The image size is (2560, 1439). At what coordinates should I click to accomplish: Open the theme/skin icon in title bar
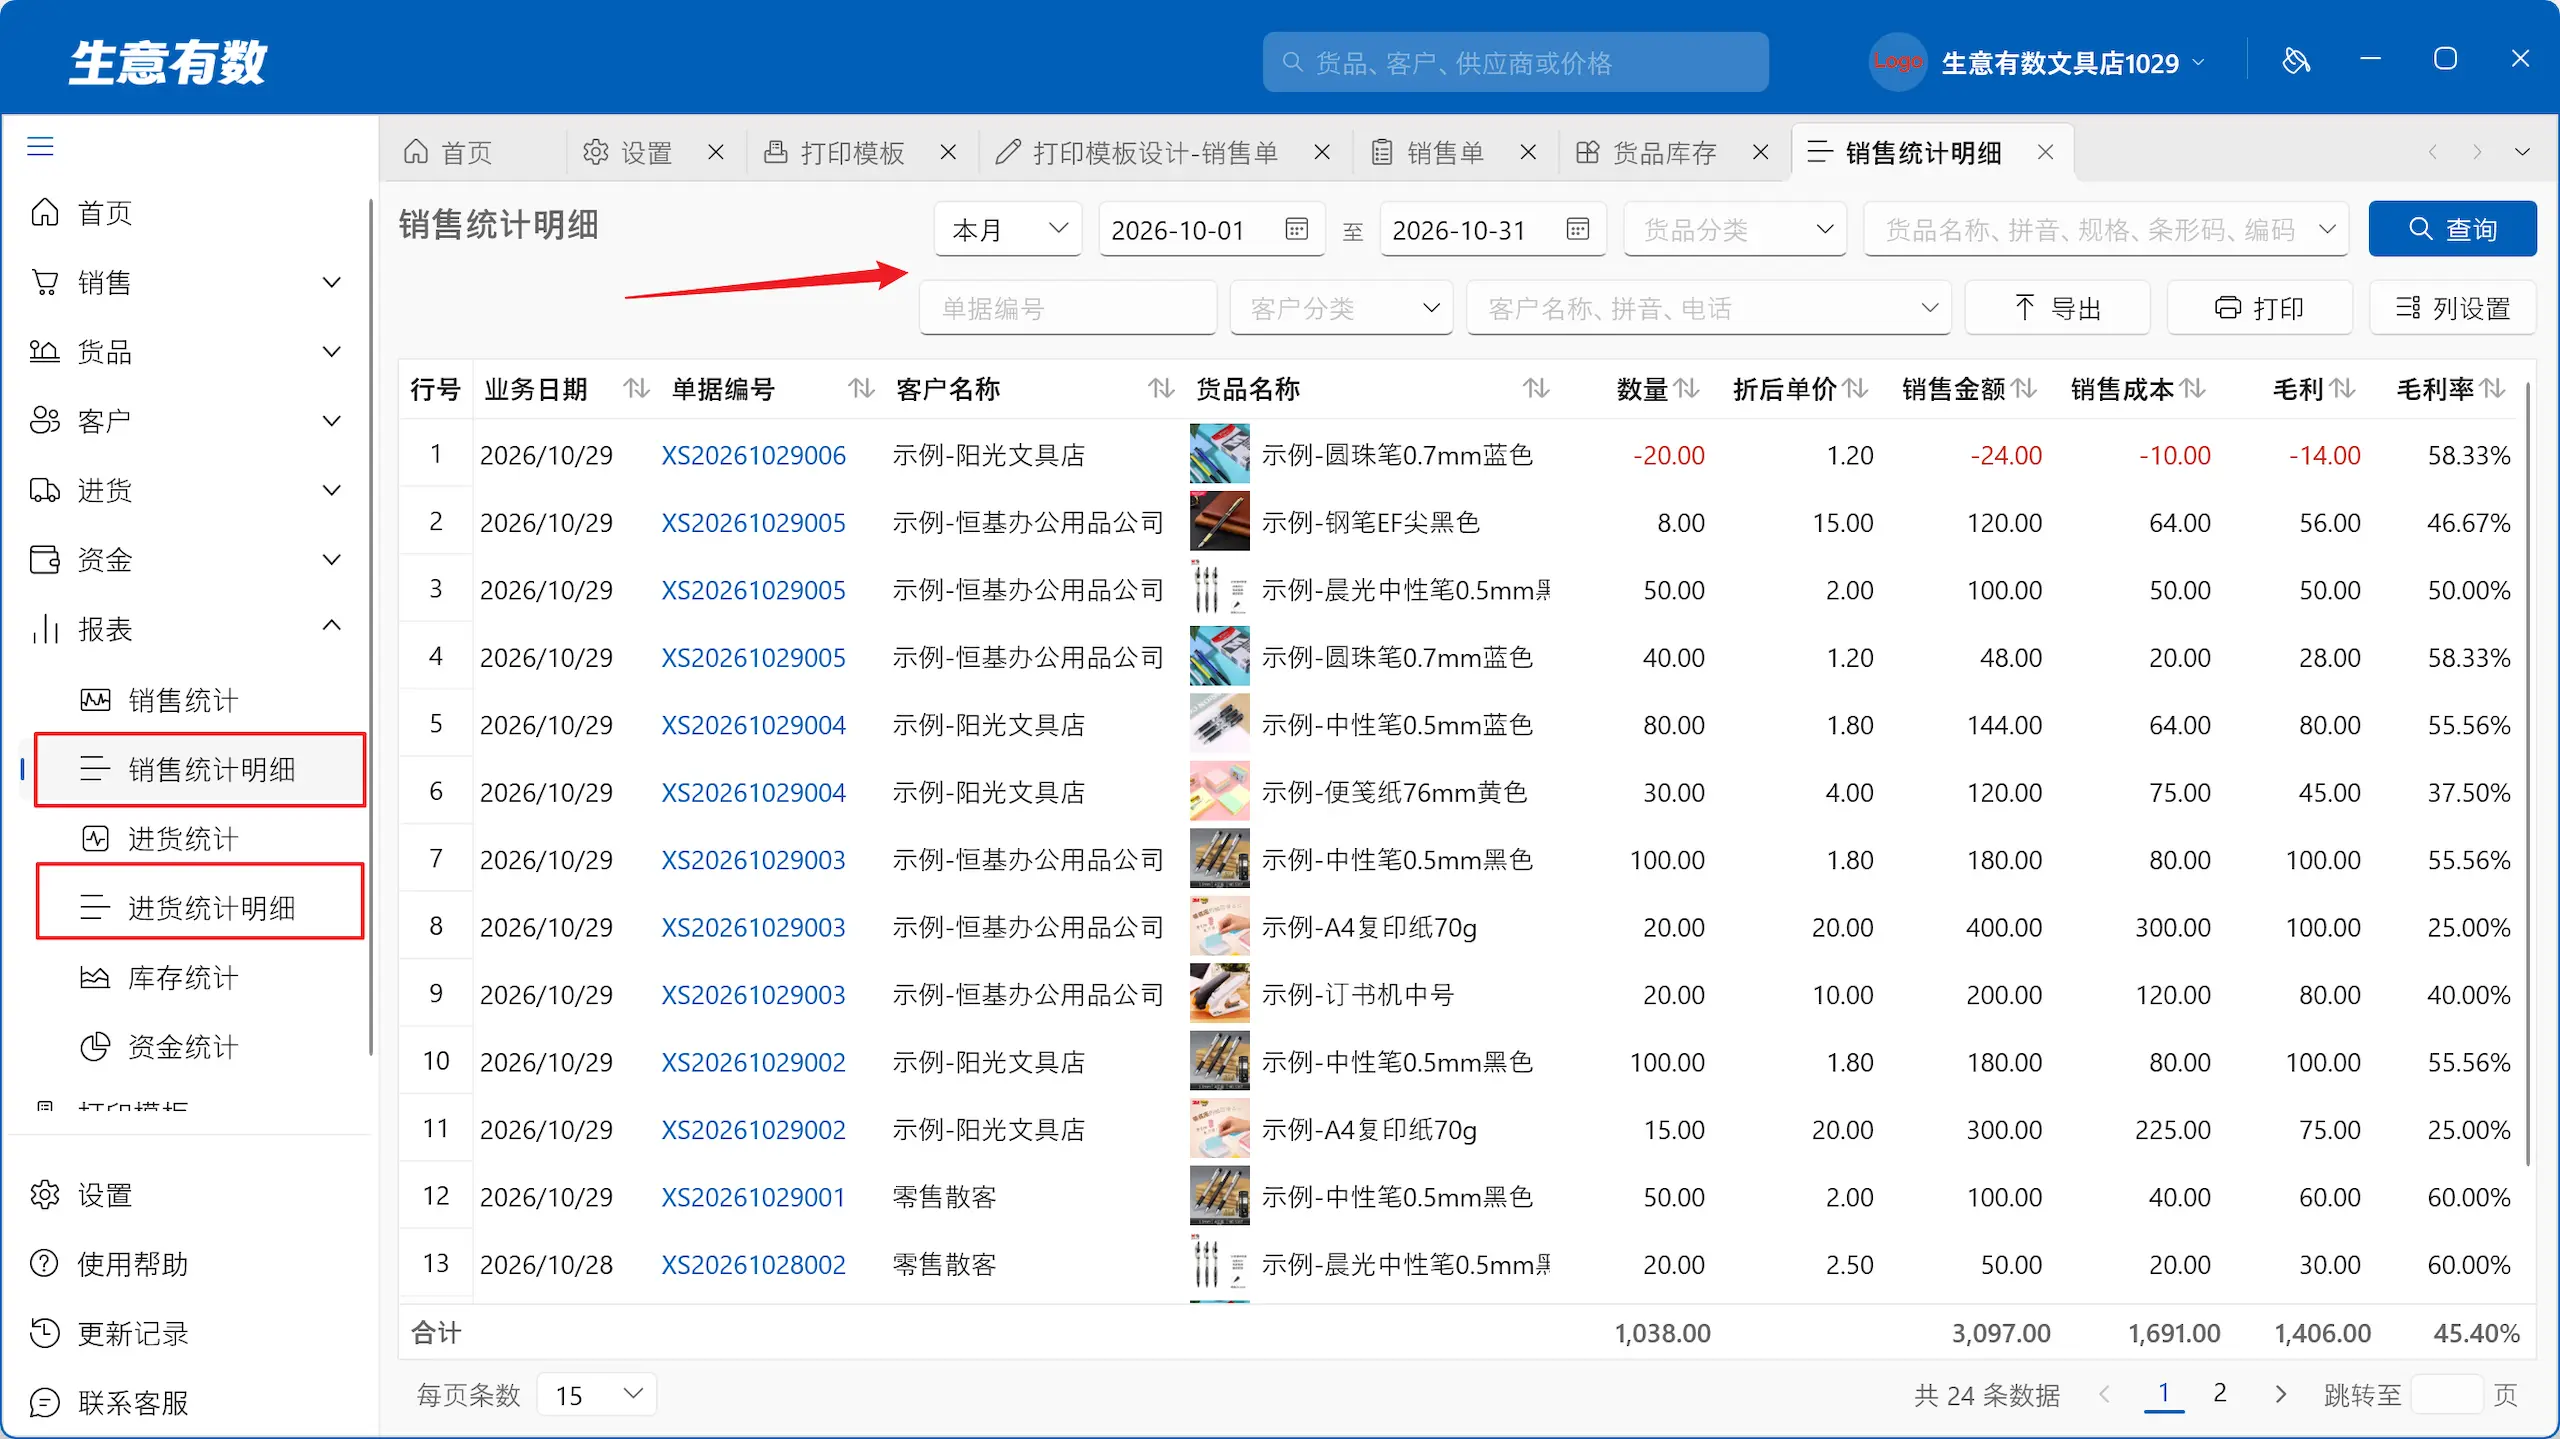[x=2296, y=61]
